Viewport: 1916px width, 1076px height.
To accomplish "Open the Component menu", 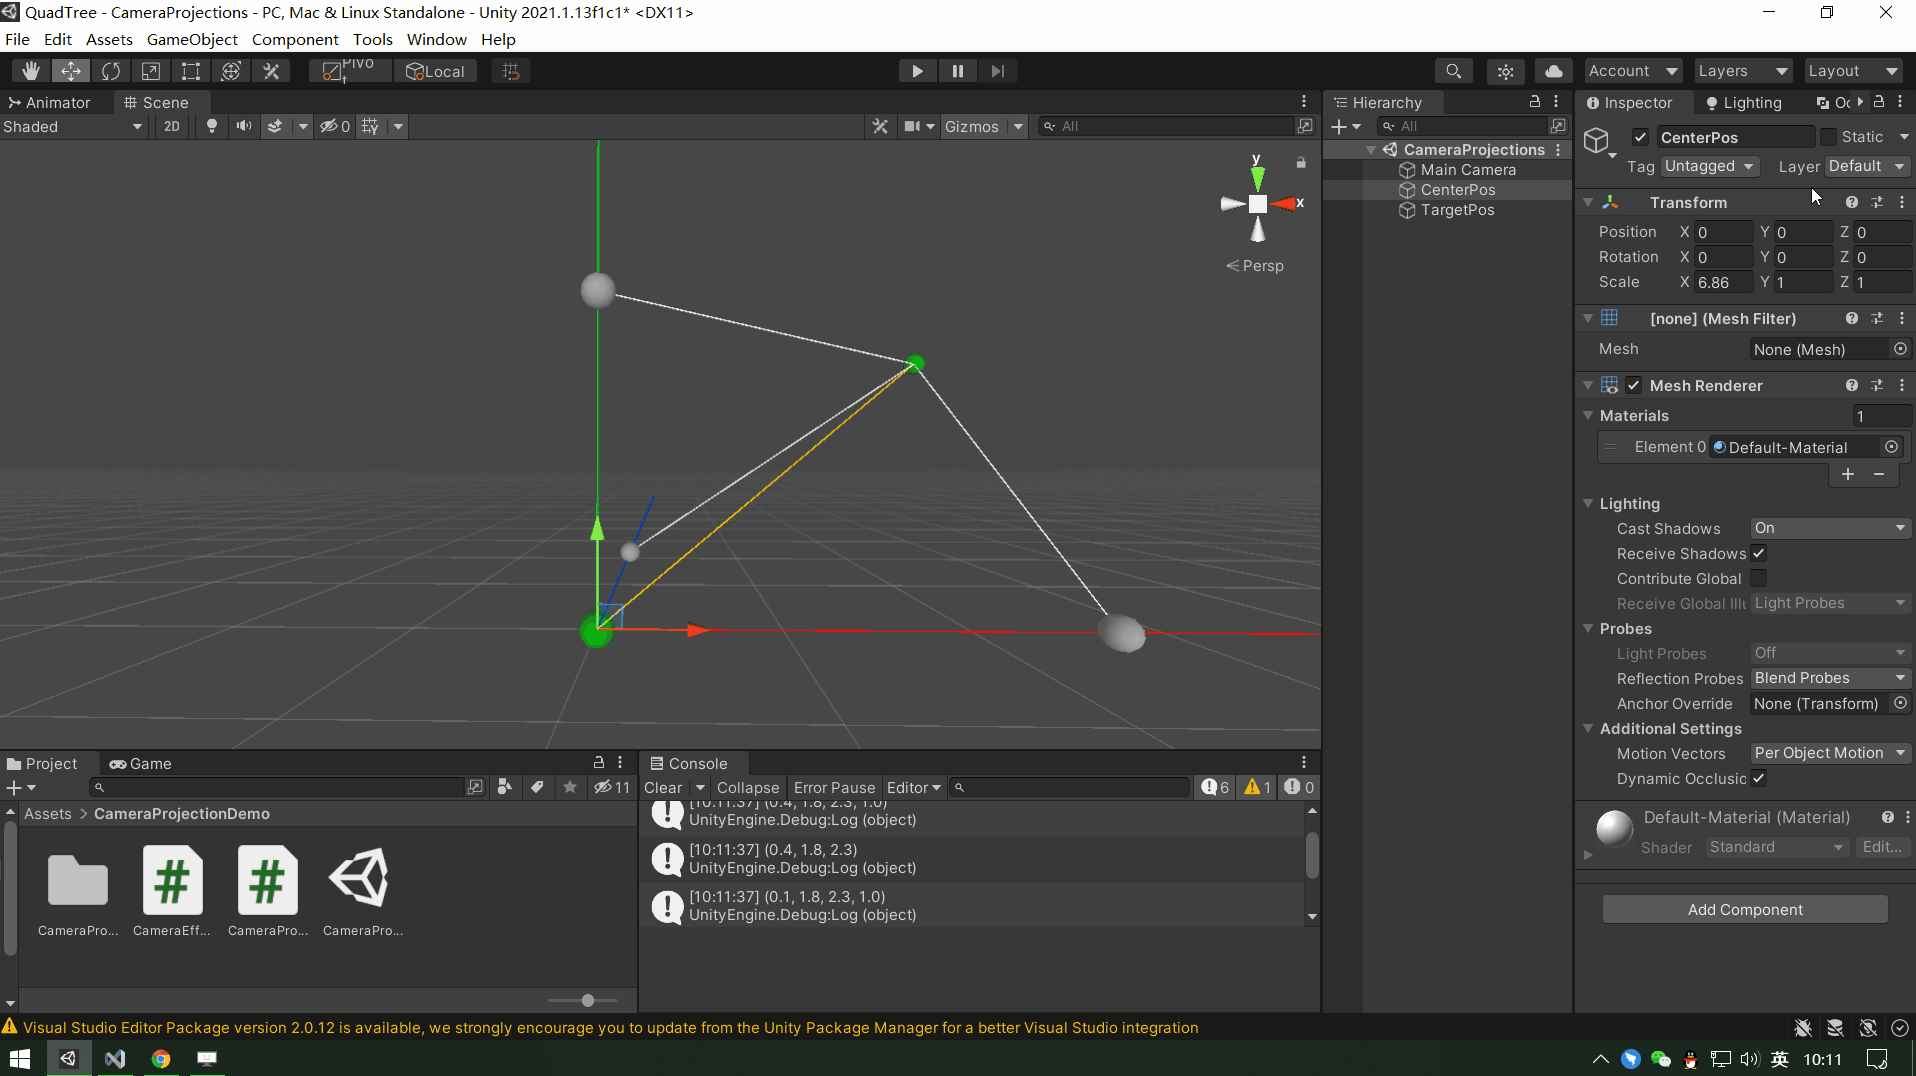I will [x=295, y=39].
